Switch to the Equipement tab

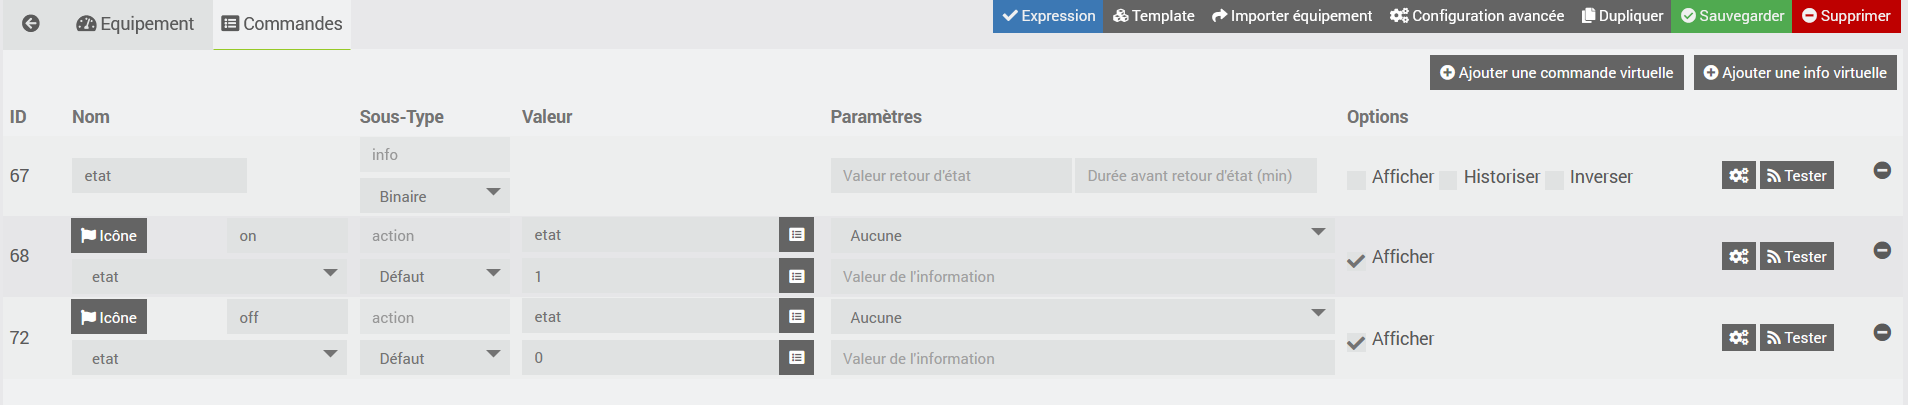135,24
